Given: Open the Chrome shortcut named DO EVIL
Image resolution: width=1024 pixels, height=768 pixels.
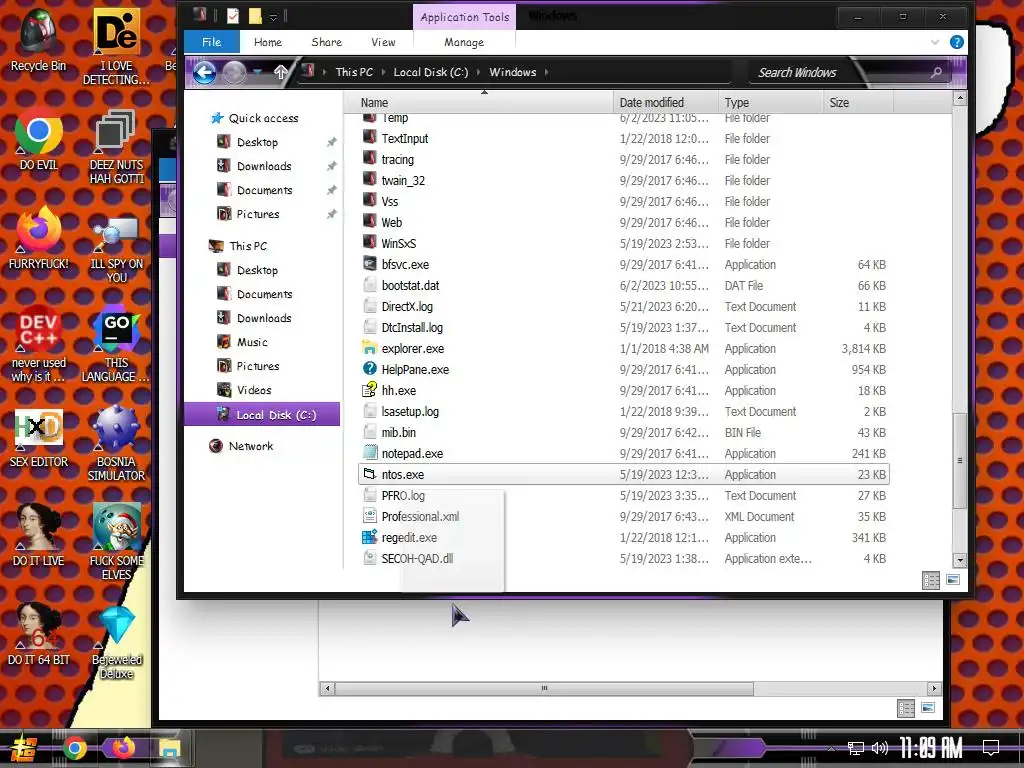Looking at the screenshot, I should point(39,140).
